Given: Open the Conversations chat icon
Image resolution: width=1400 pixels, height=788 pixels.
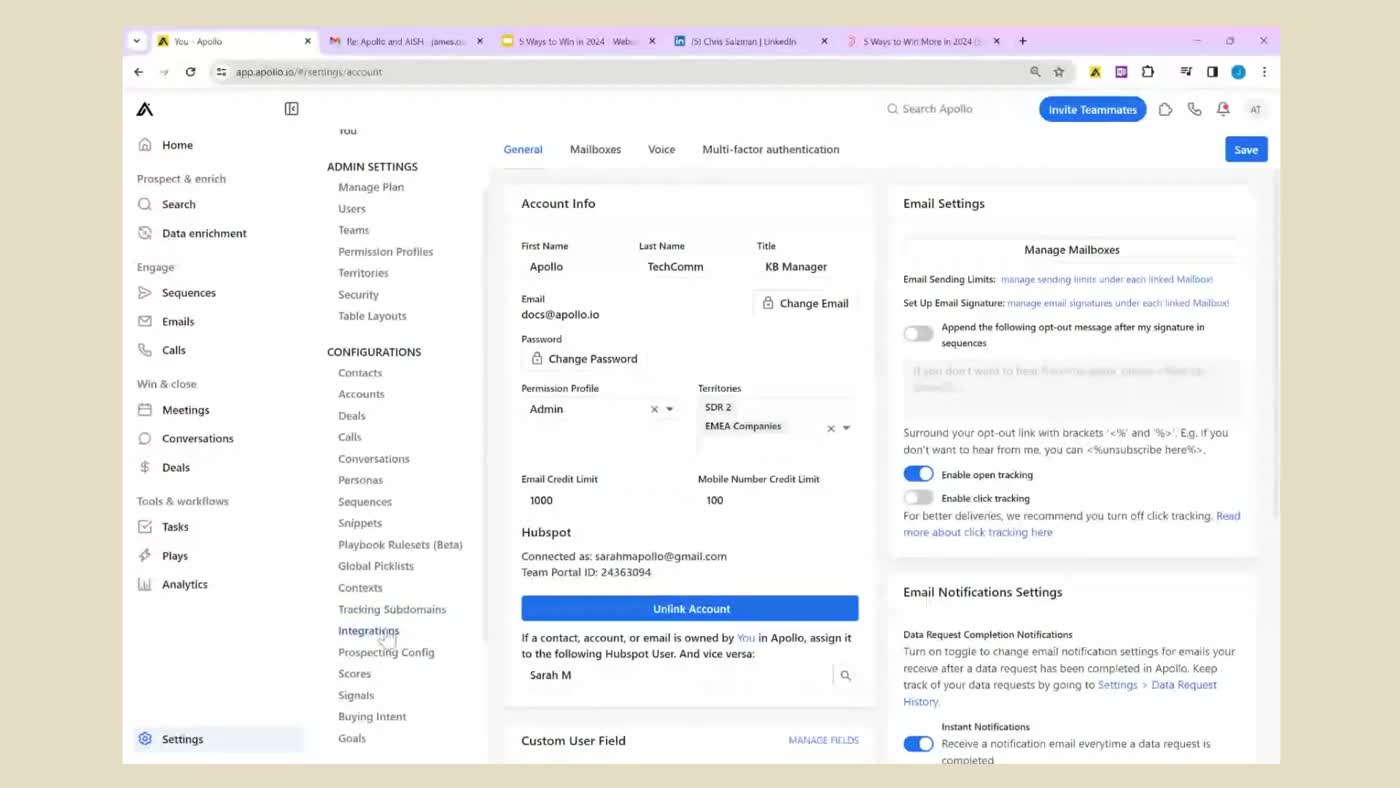Looking at the screenshot, I should 145,438.
